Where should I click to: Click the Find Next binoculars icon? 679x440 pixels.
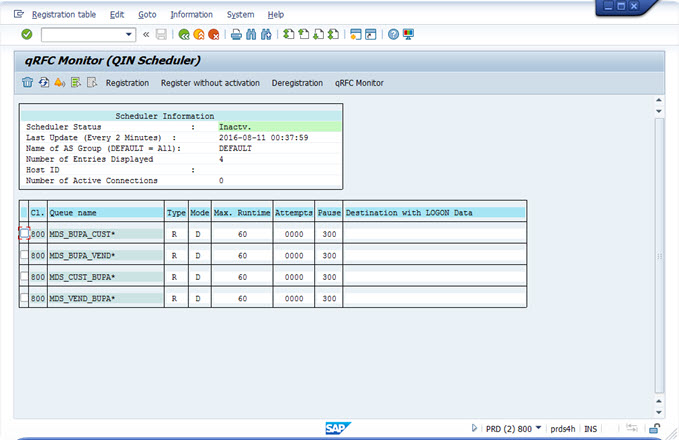coord(266,34)
